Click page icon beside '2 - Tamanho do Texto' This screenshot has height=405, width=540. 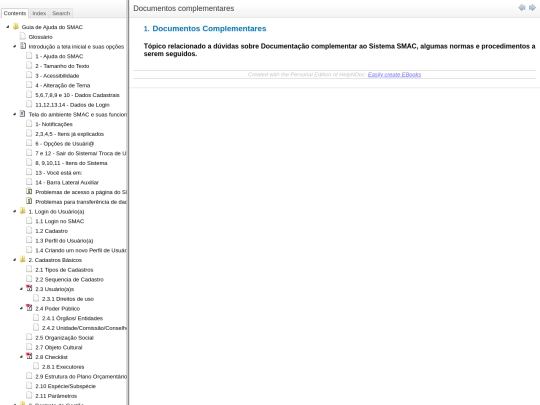(29, 65)
